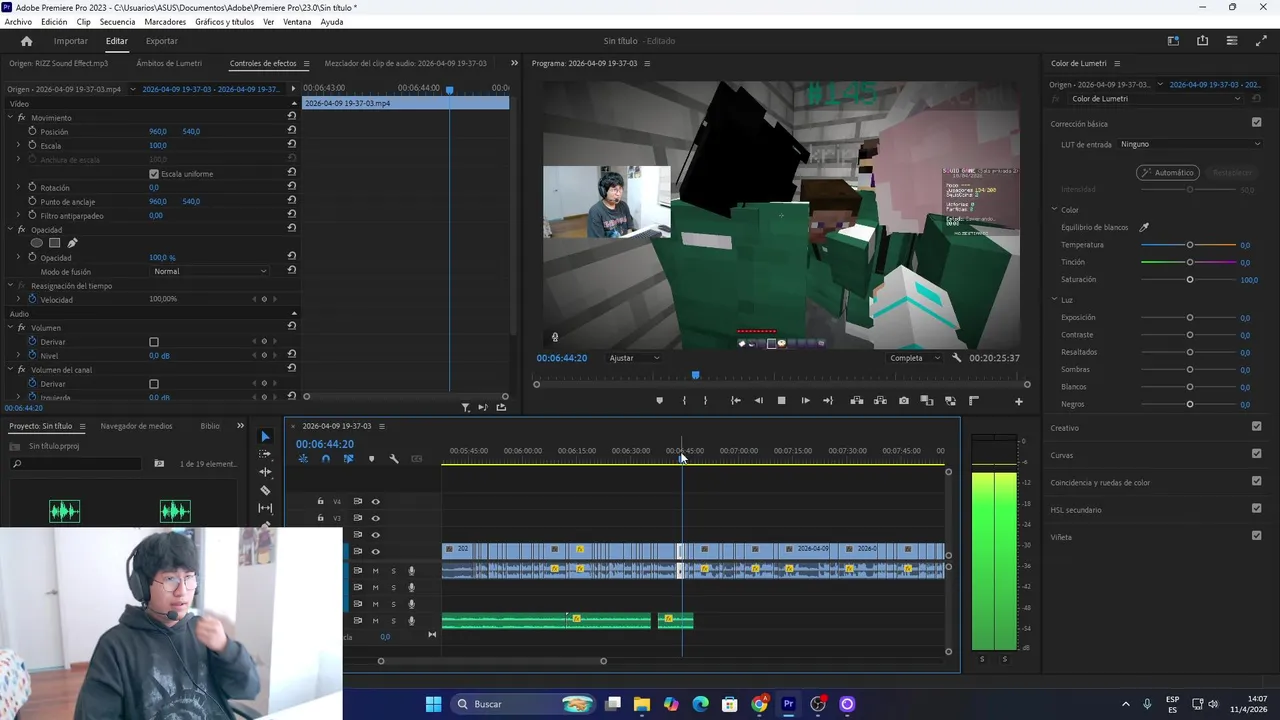Hide the V3 track output eye

[376, 518]
